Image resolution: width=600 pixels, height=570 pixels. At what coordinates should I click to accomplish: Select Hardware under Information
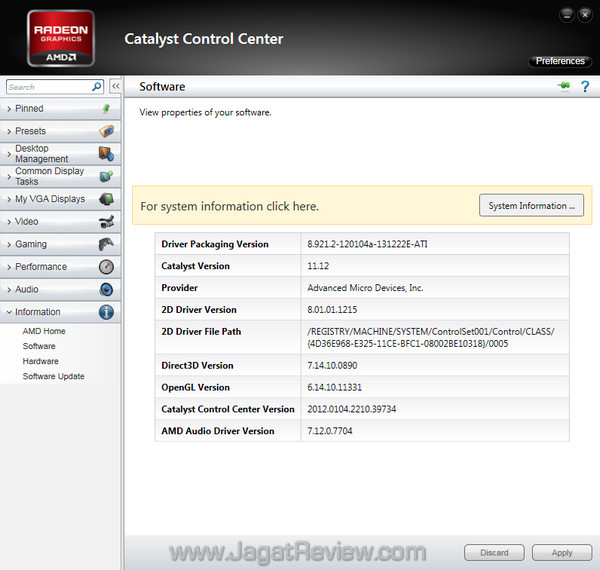(x=41, y=361)
